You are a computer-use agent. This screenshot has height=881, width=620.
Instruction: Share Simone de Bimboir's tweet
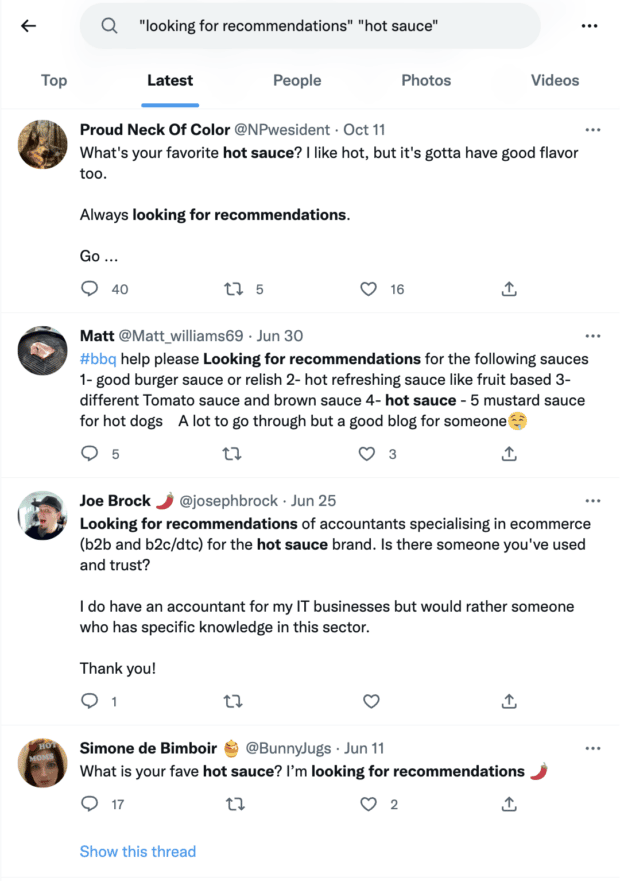[x=508, y=804]
